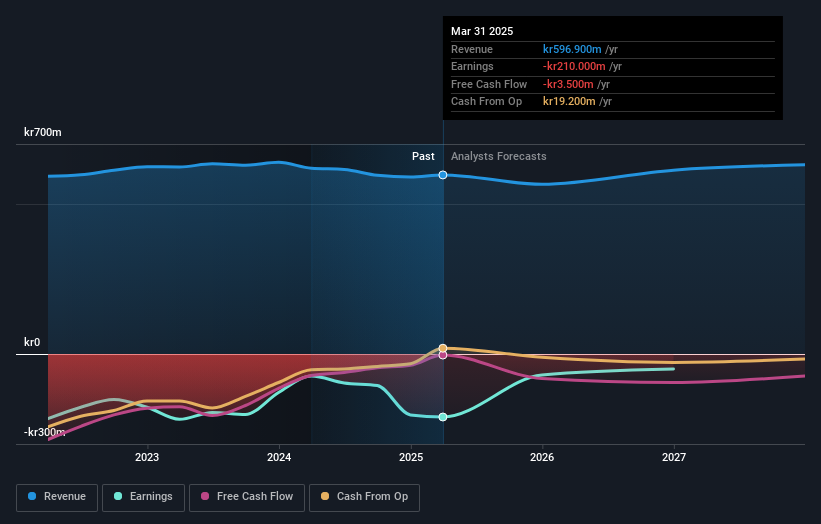821x524 pixels.
Task: Click the 2025 x-axis label
Action: pos(411,458)
